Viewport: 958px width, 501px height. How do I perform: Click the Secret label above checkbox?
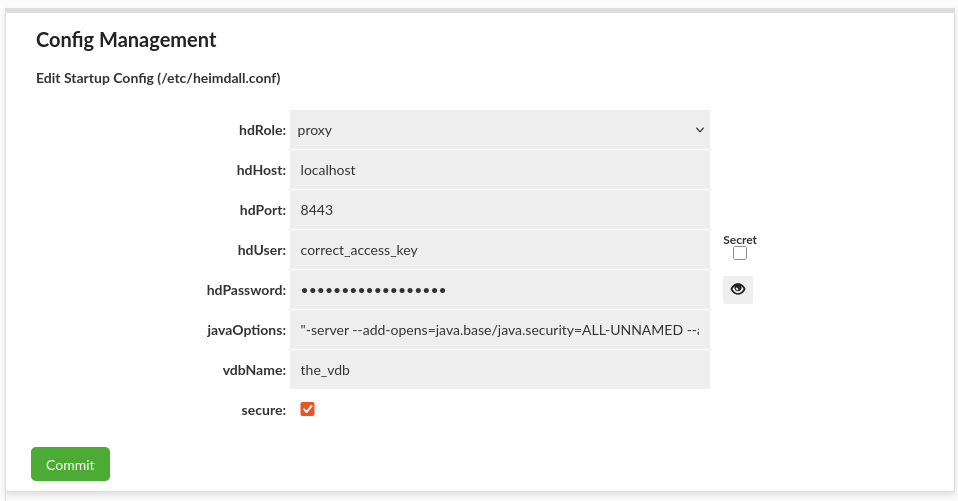[740, 240]
